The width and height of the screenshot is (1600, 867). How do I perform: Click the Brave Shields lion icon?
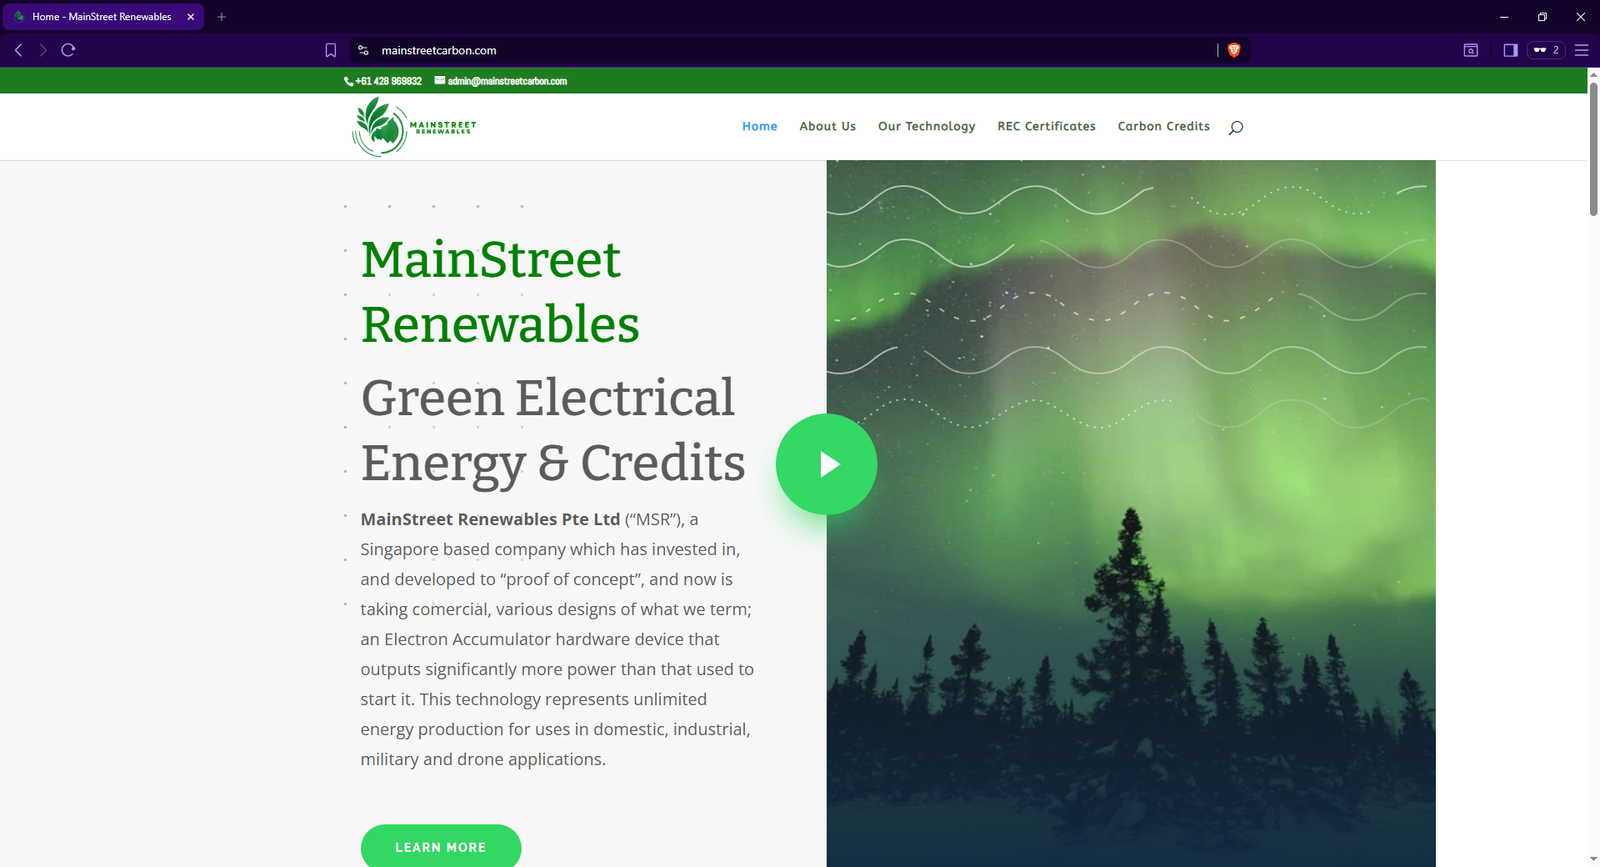1234,50
